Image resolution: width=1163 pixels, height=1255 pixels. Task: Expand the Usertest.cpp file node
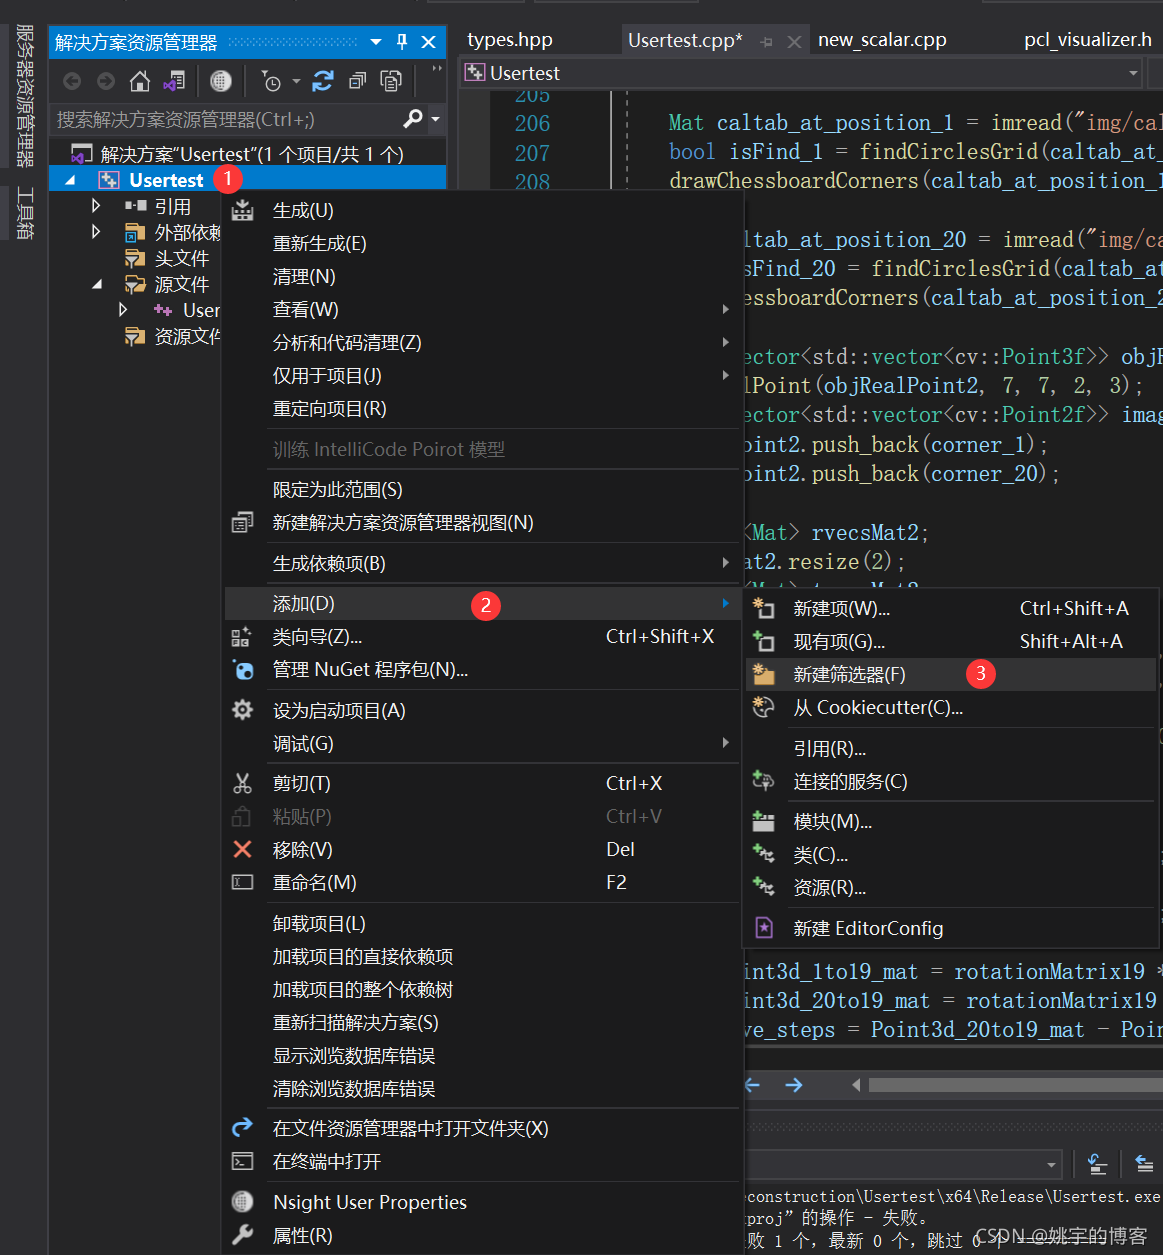[x=123, y=310]
